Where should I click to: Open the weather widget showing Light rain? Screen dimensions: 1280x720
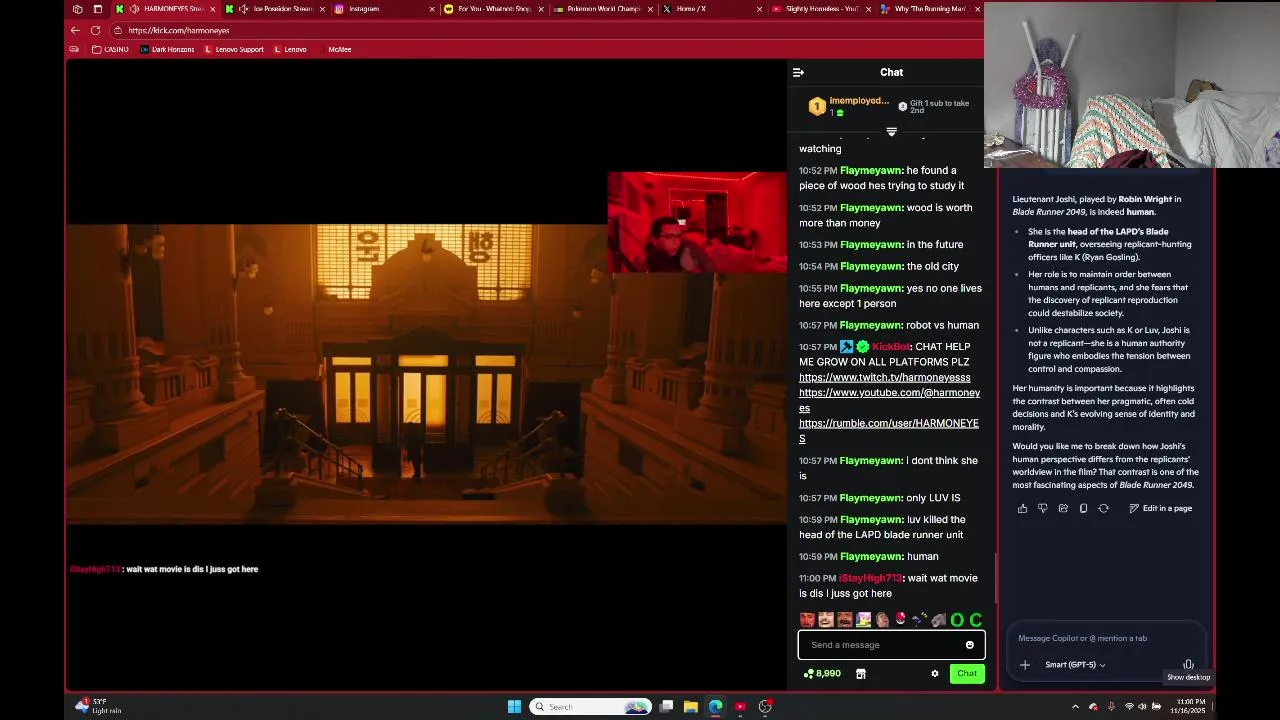98,706
